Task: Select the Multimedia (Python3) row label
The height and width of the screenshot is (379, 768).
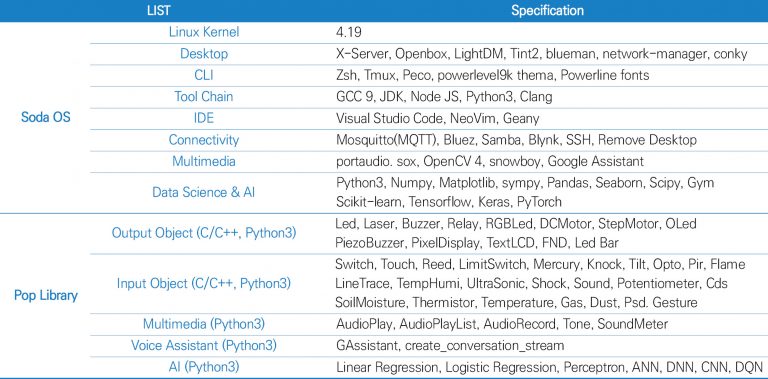Action: pos(204,324)
